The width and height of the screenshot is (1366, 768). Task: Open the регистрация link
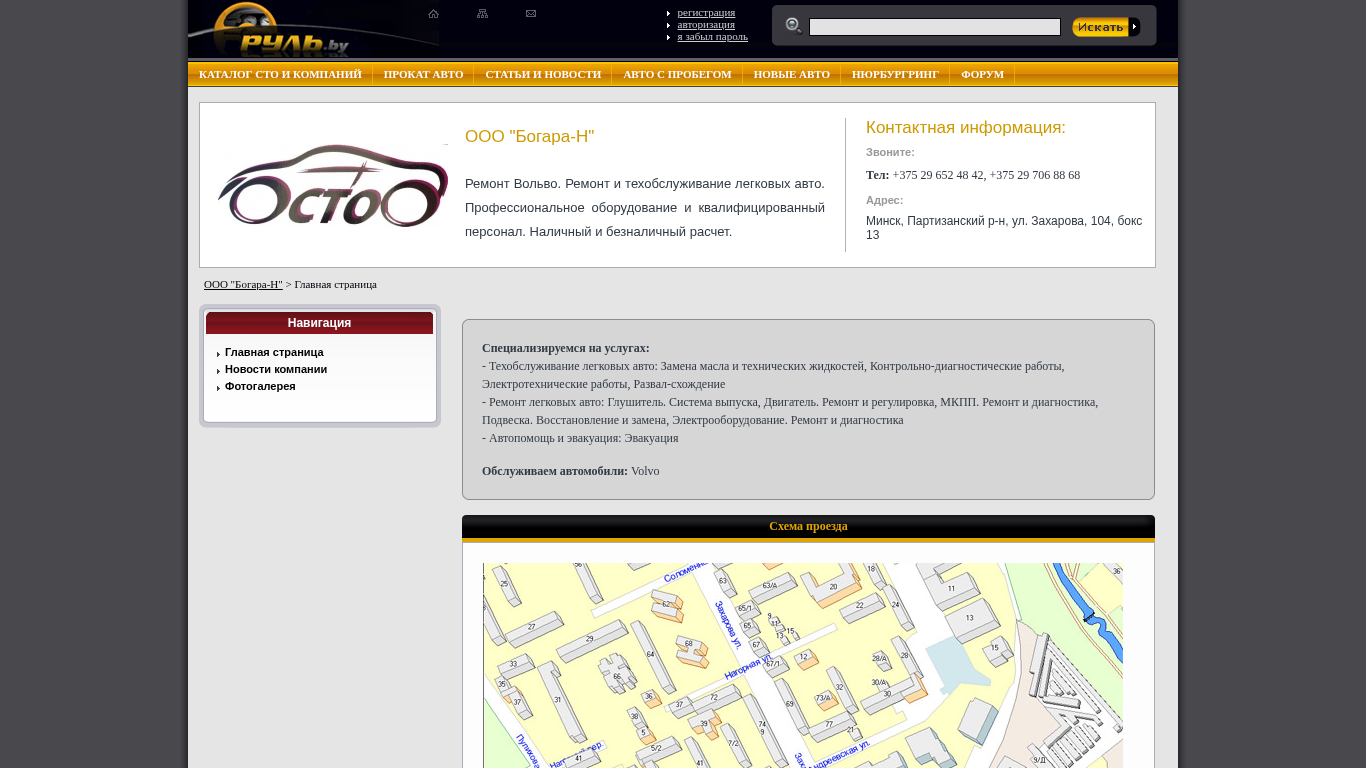coord(706,12)
